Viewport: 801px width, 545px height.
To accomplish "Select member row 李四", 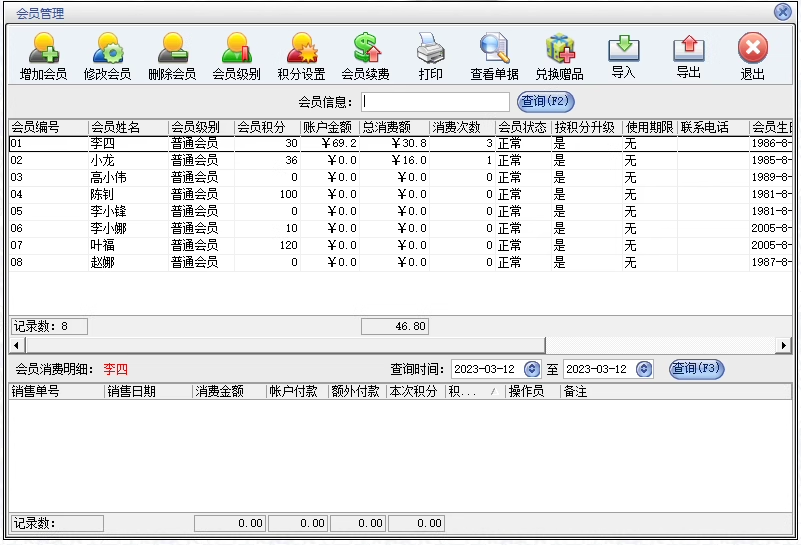I will pos(400,144).
